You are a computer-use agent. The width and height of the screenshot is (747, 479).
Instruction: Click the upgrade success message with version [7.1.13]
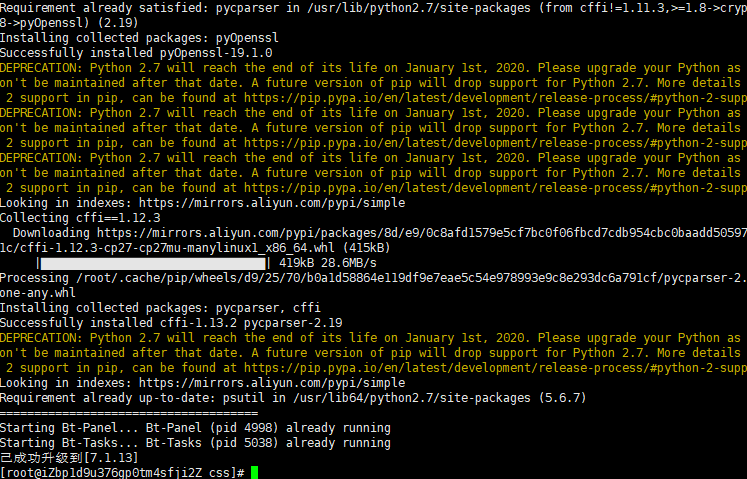69,458
